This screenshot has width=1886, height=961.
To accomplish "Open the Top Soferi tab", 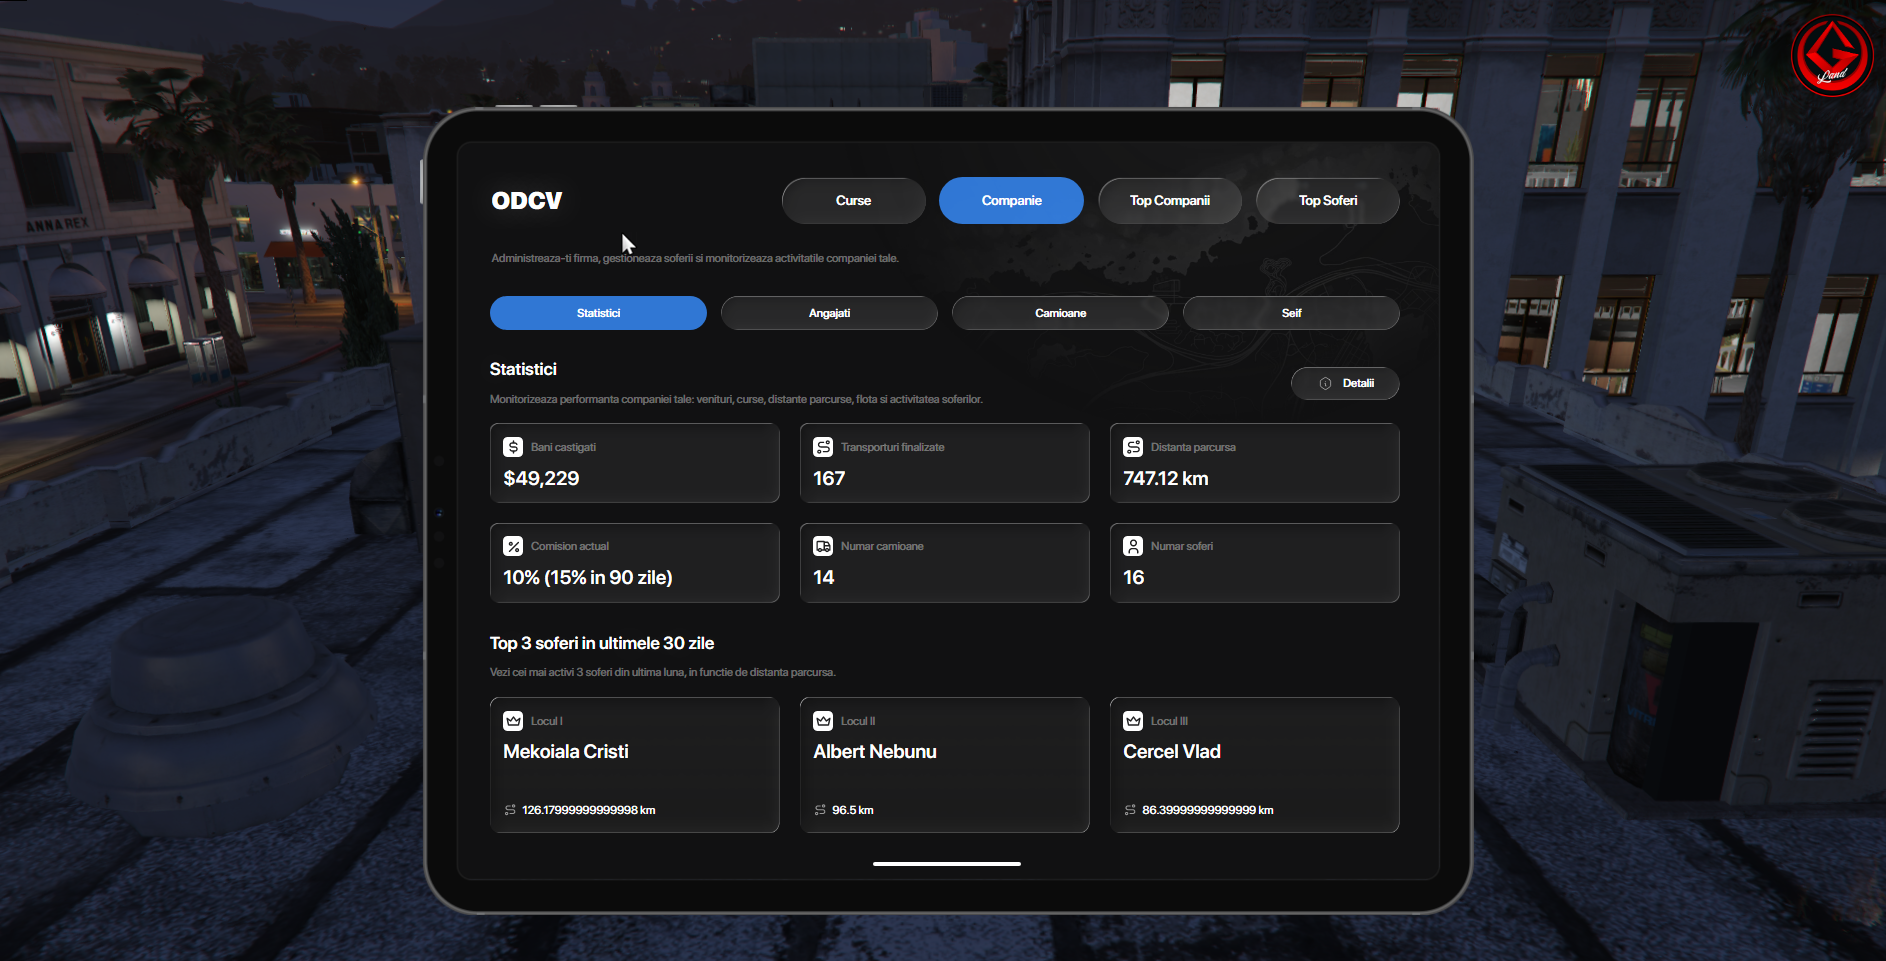I will (x=1328, y=201).
